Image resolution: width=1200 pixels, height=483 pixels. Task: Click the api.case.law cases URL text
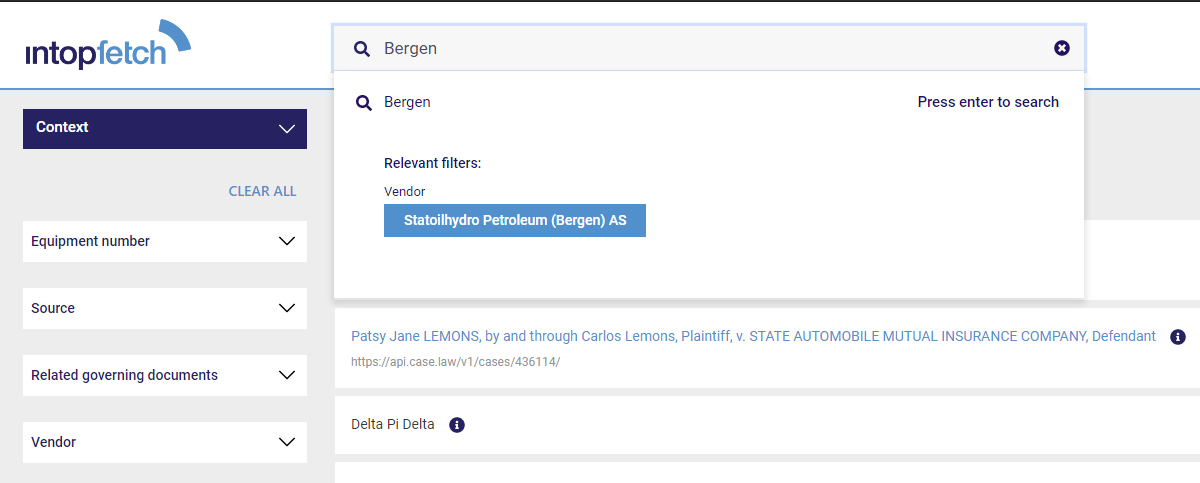(455, 361)
